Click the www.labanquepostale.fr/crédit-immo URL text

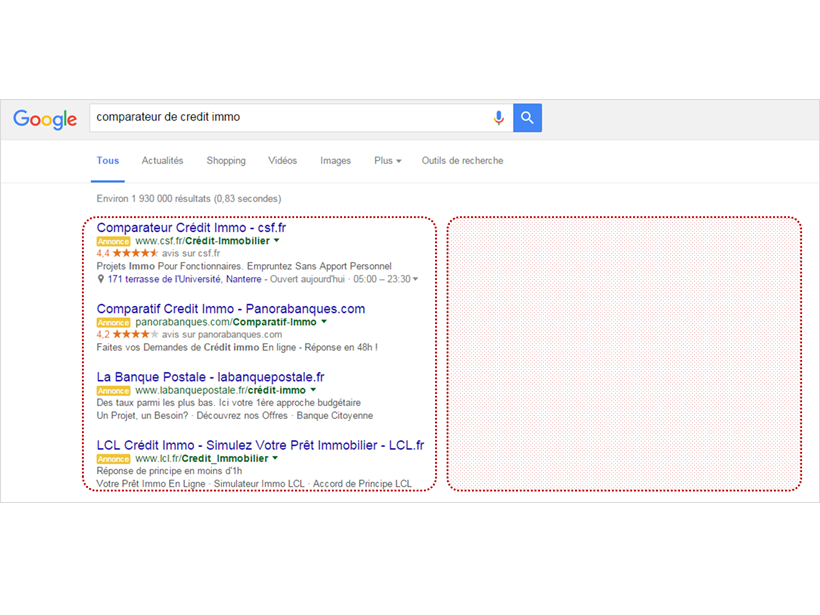click(220, 390)
